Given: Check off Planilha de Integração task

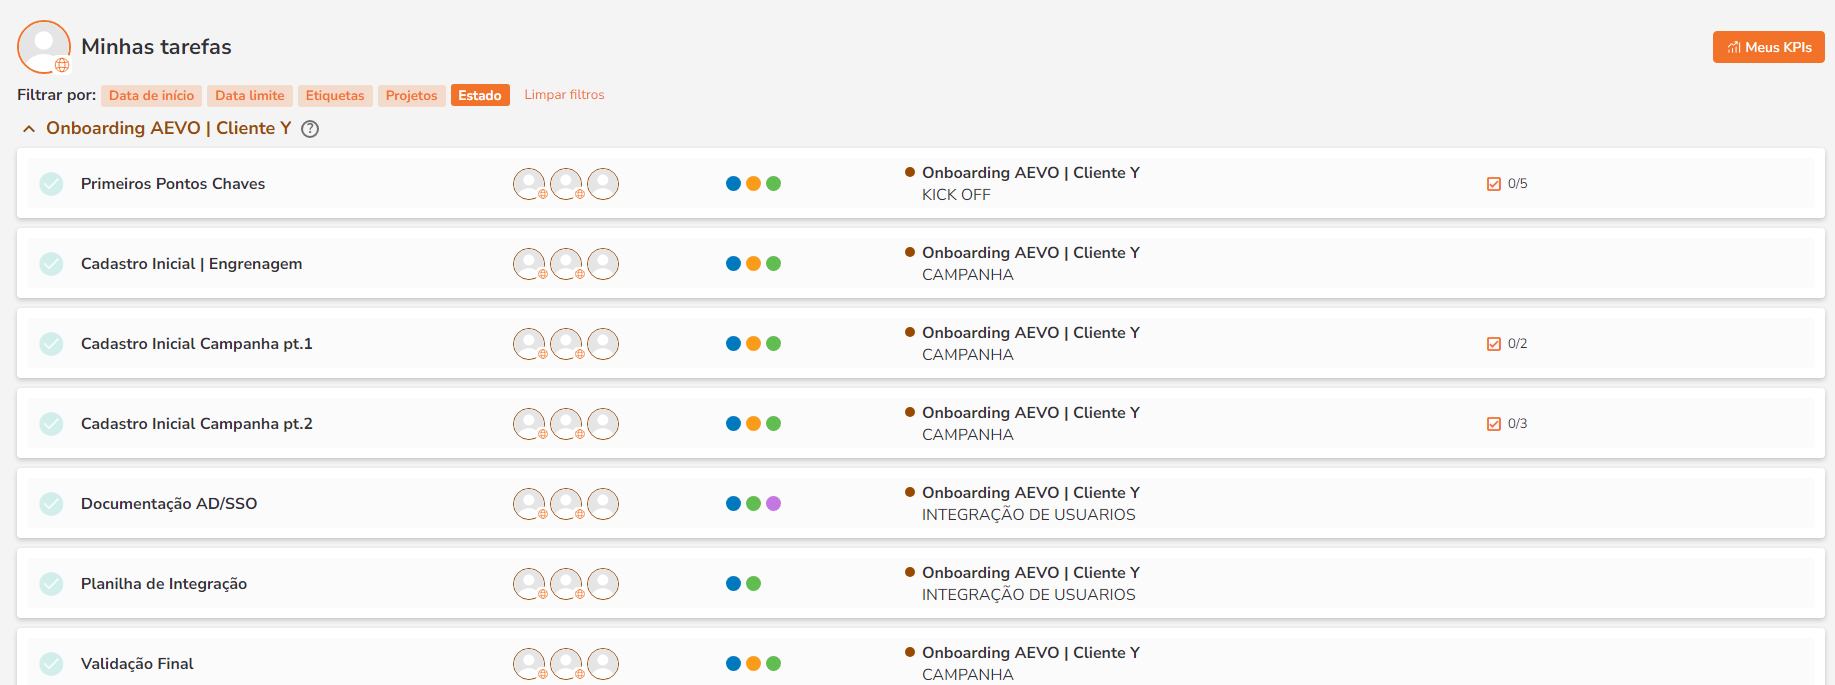Looking at the screenshot, I should [51, 584].
